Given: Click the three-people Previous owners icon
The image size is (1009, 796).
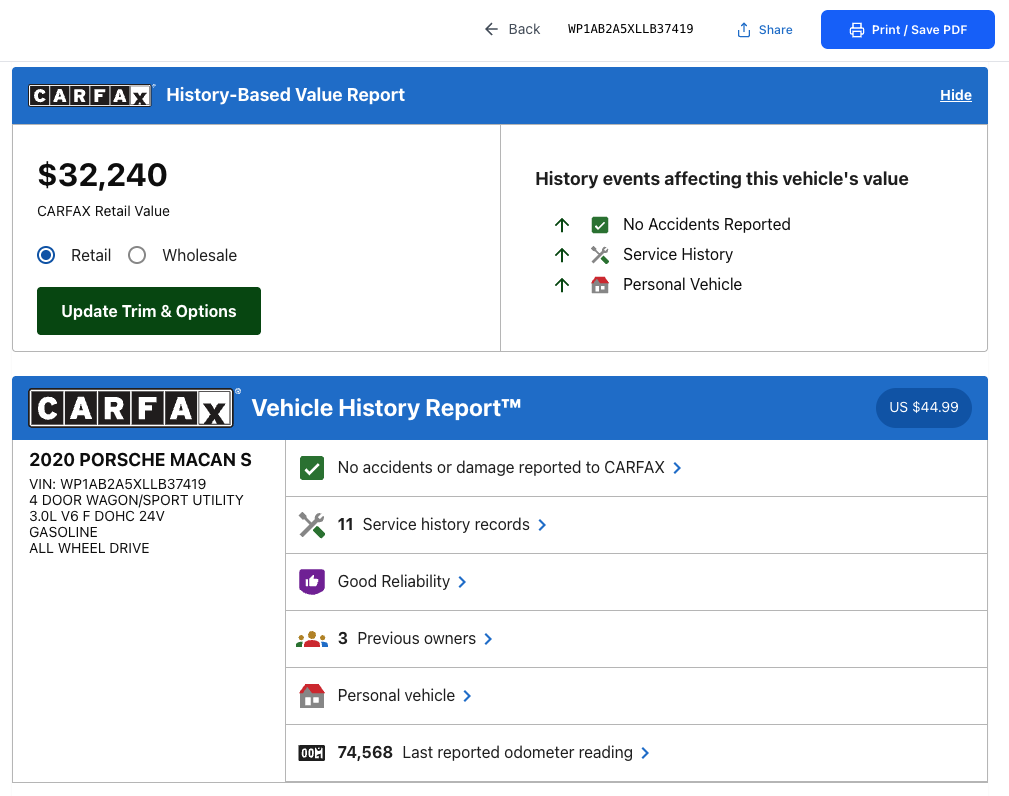Looking at the screenshot, I should pyautogui.click(x=312, y=639).
